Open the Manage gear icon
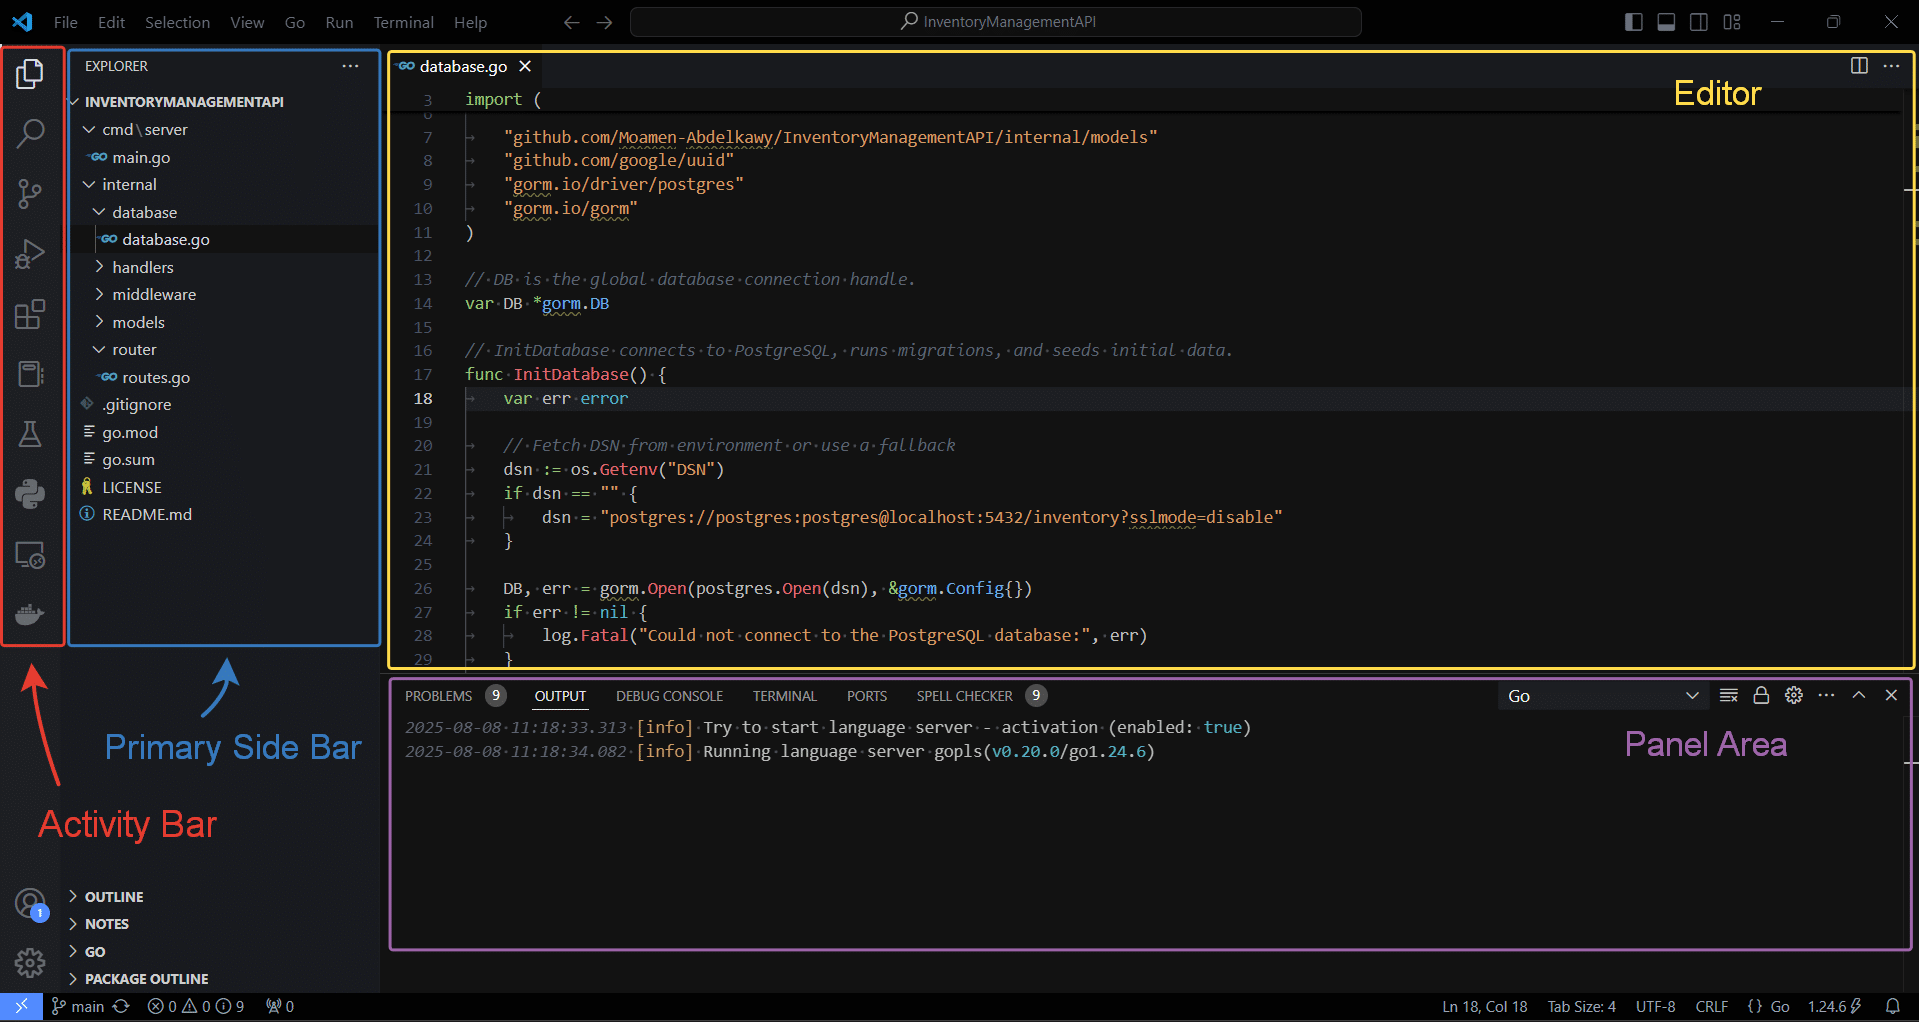This screenshot has height=1022, width=1920. [30, 963]
